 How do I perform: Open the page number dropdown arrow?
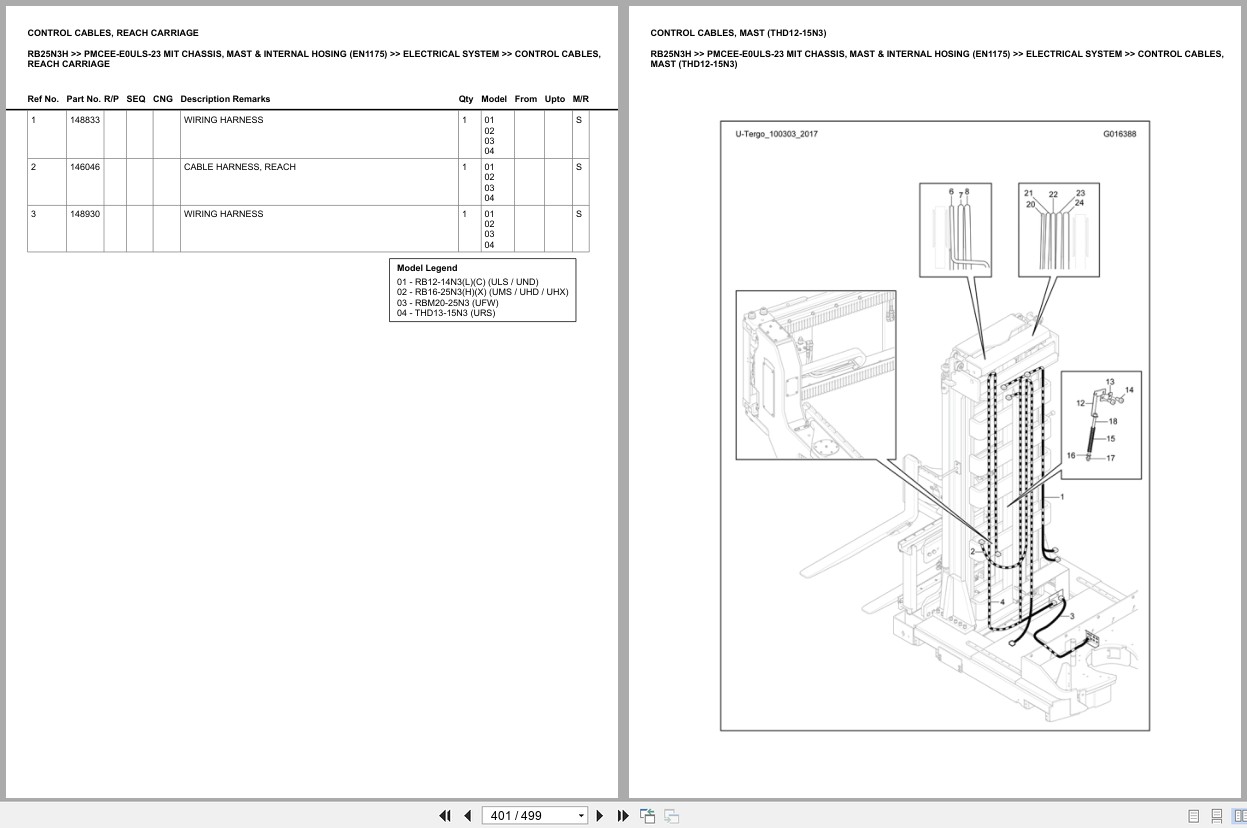click(581, 816)
